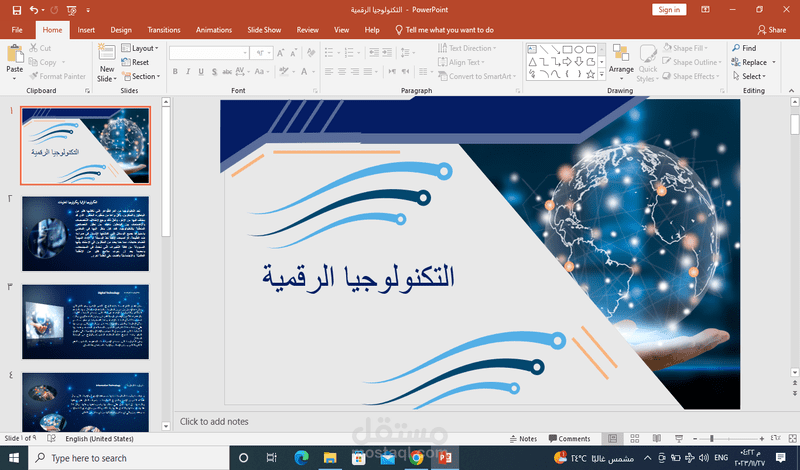The height and width of the screenshot is (470, 800).
Task: Expand the Select dropdown in Editing
Action: (749, 76)
